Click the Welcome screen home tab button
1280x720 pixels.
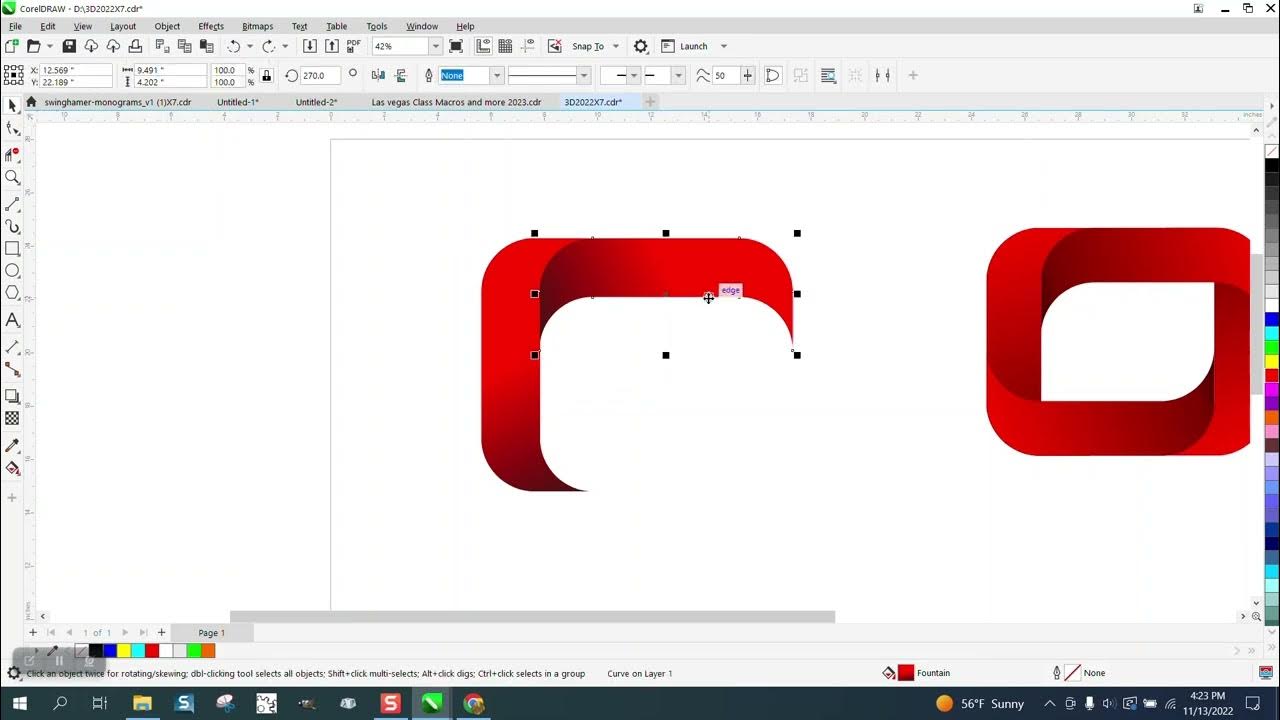31,102
